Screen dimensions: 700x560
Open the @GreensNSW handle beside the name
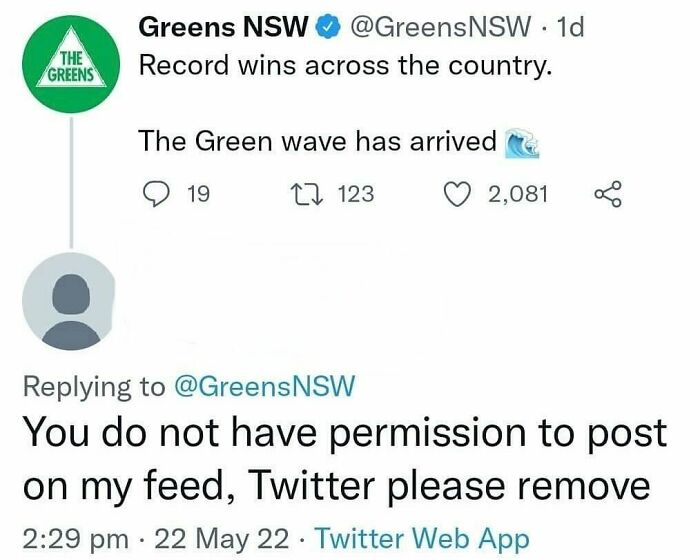tap(443, 28)
